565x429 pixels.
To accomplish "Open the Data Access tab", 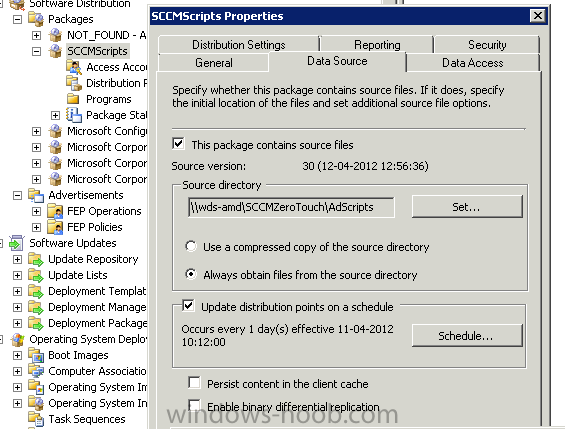I will (473, 63).
